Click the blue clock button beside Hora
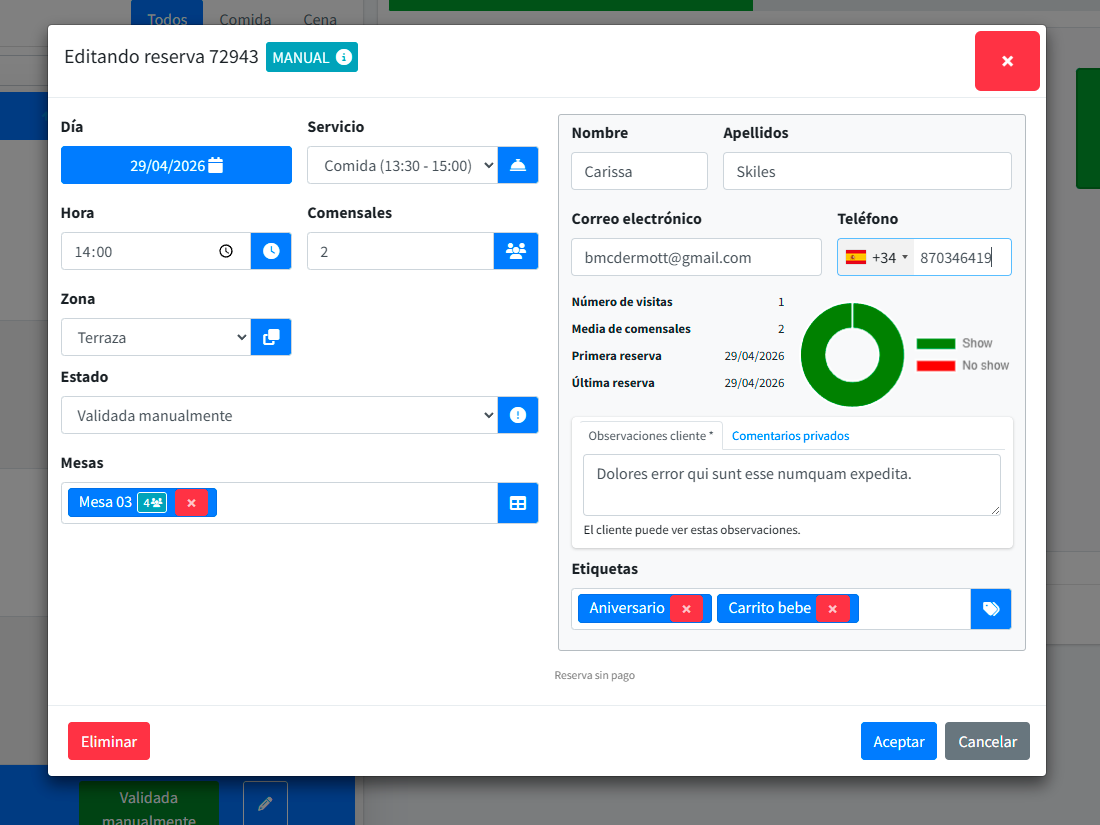 click(271, 251)
